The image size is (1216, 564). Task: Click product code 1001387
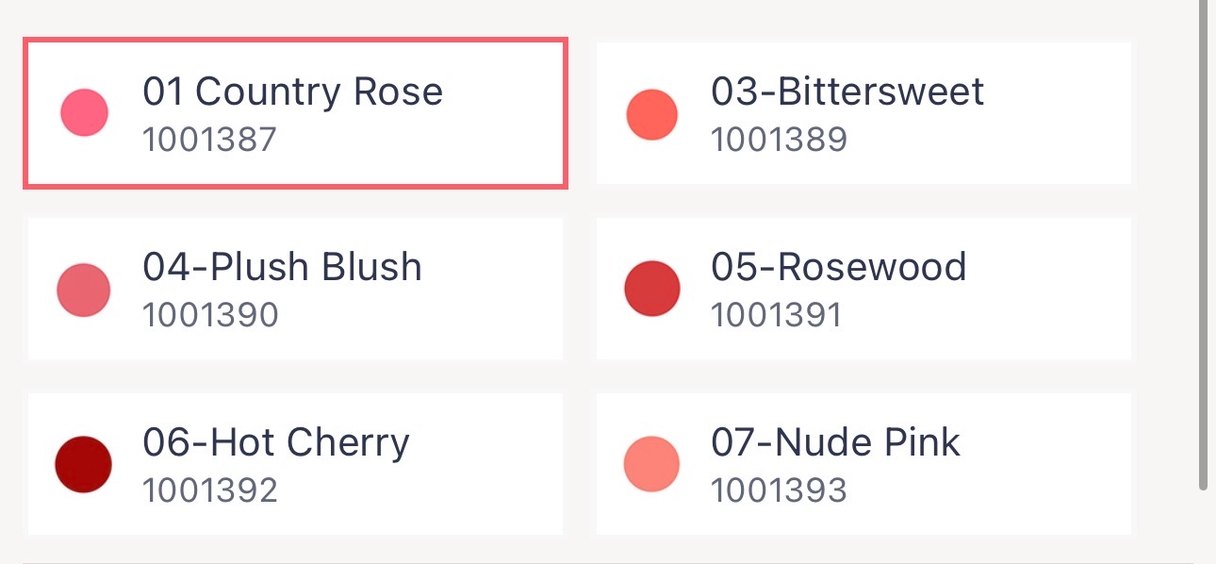click(209, 139)
